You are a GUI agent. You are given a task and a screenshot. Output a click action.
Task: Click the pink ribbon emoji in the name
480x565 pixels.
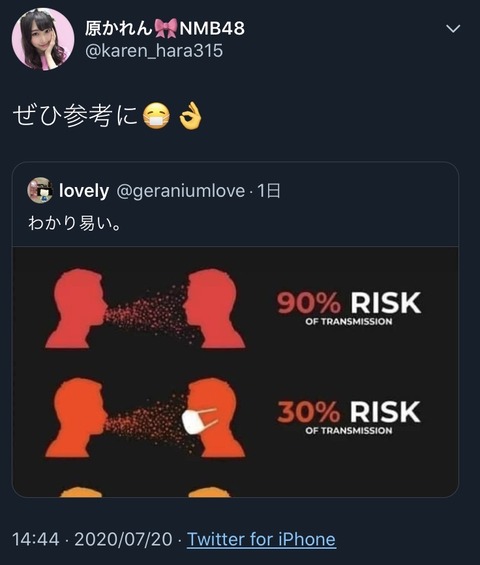click(166, 28)
